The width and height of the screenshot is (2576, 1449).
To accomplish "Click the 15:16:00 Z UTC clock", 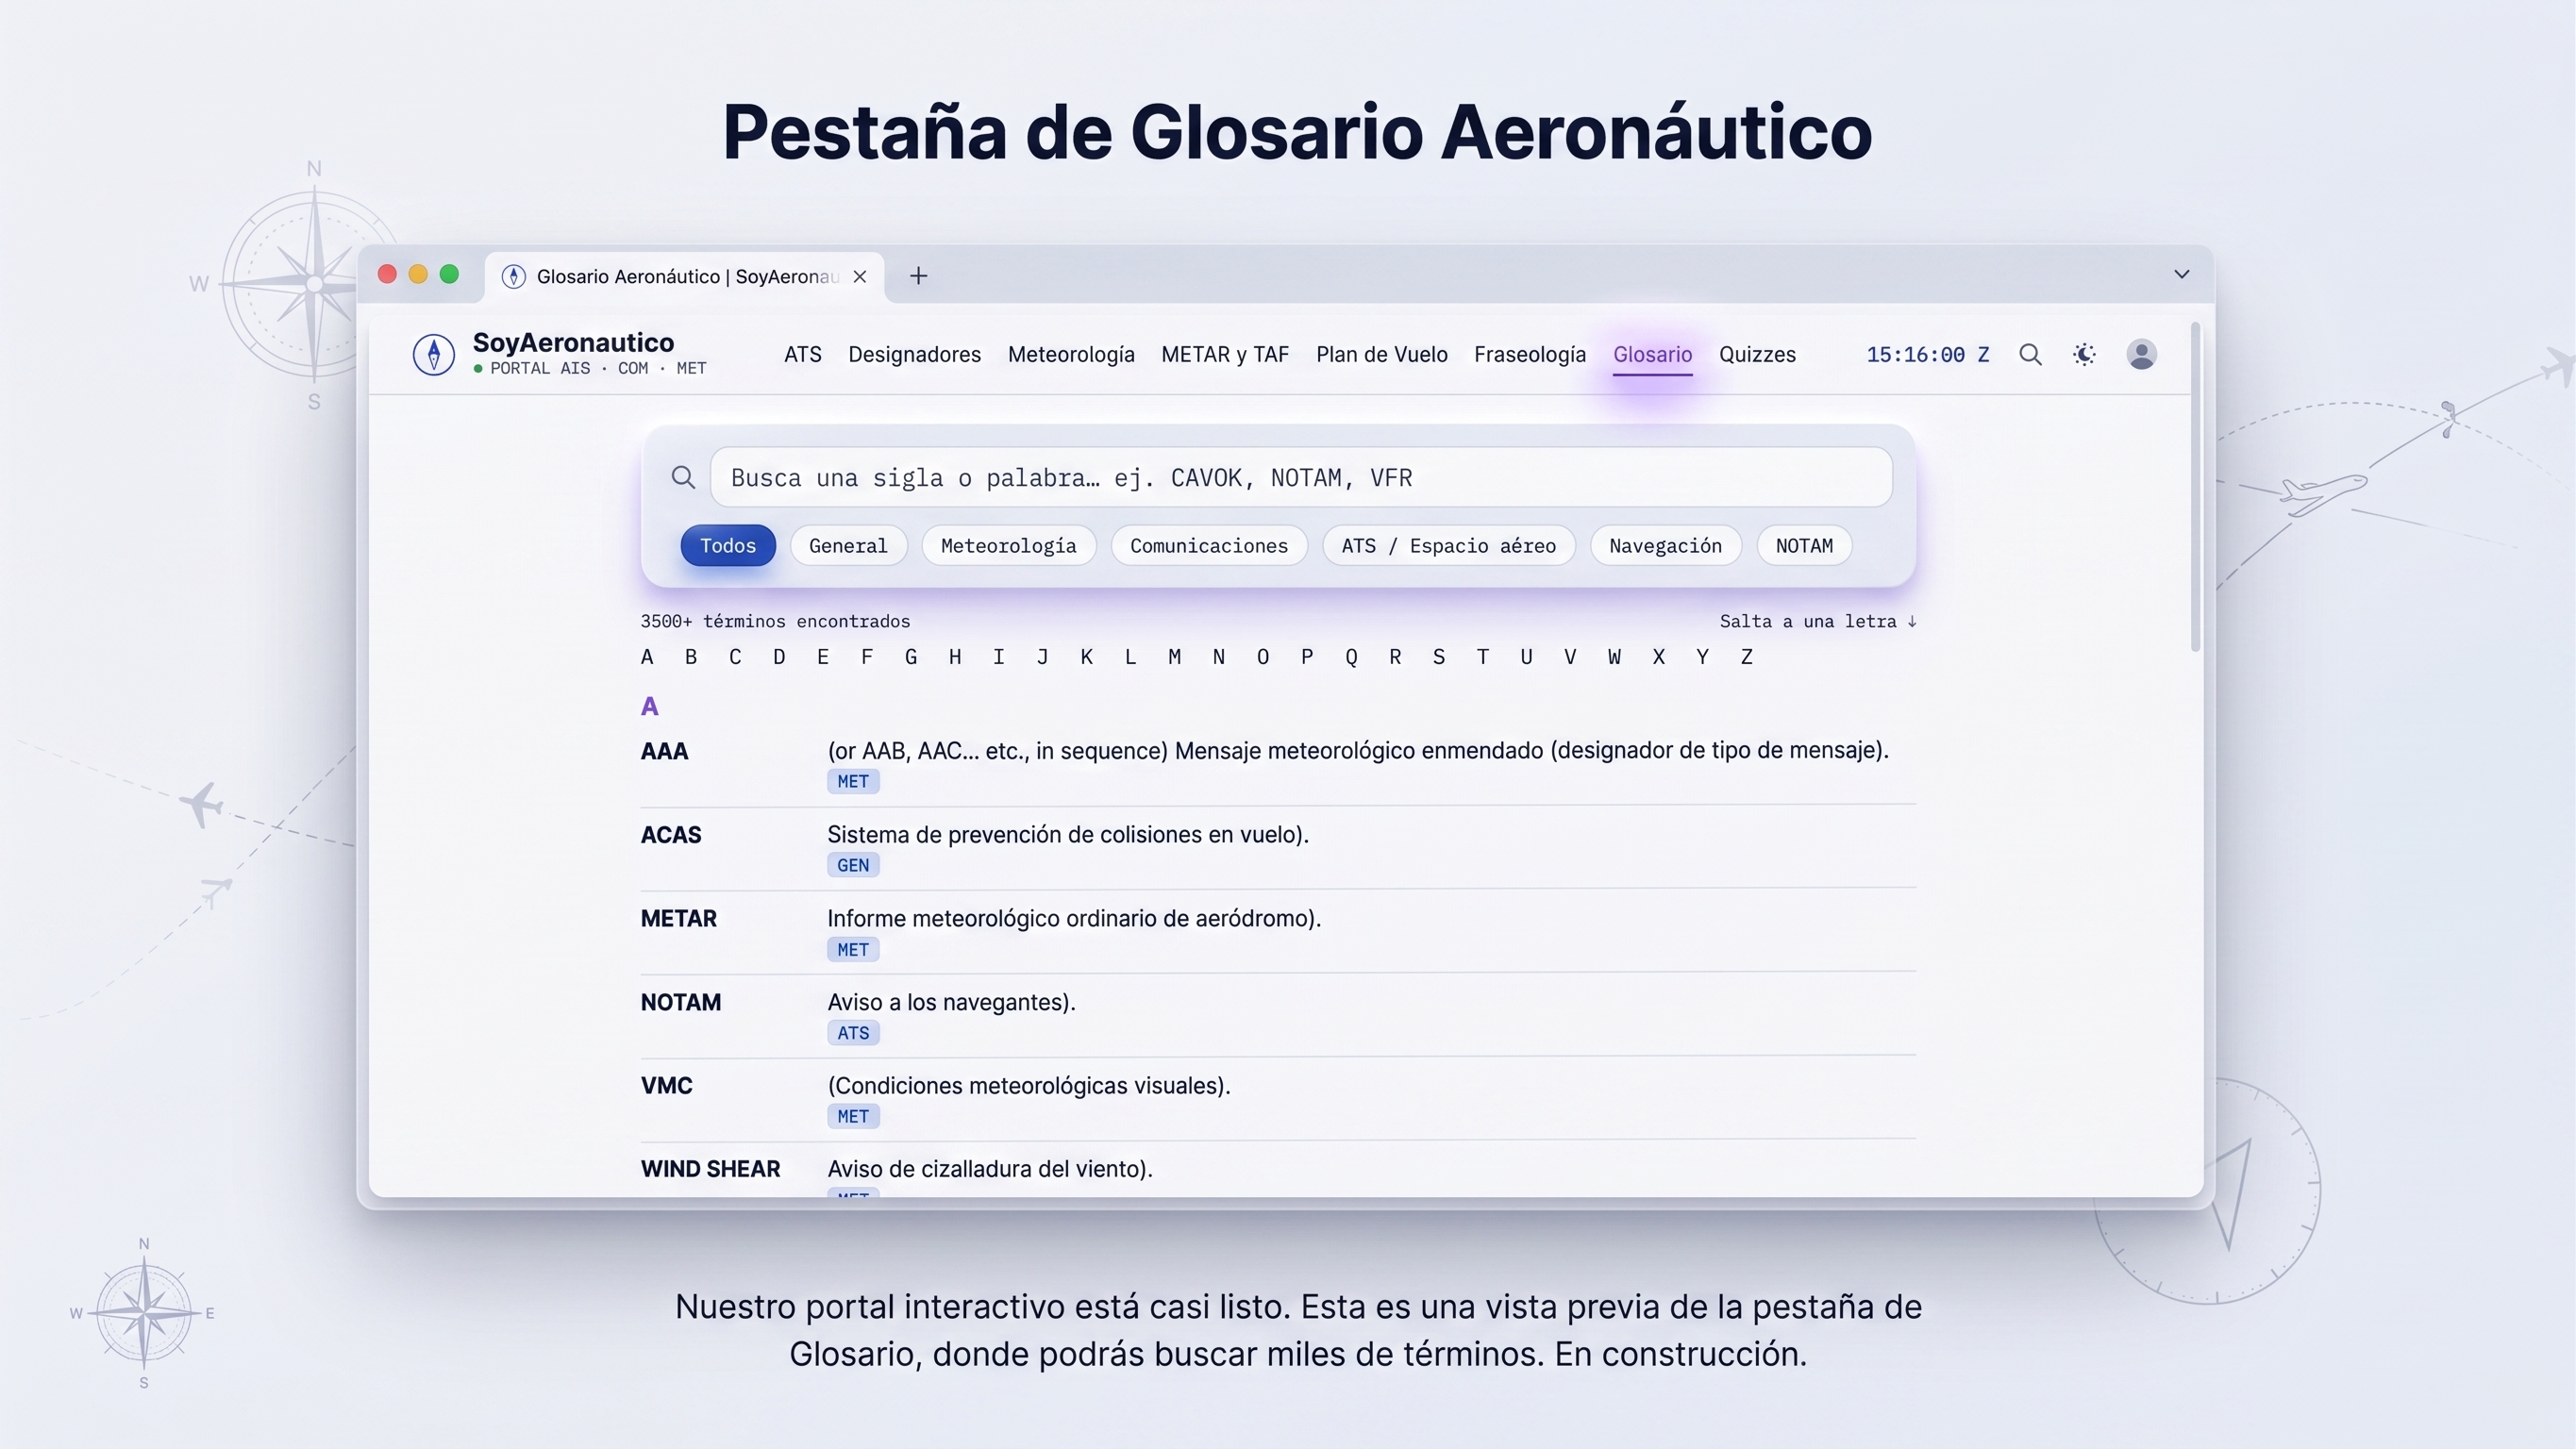I will pyautogui.click(x=1928, y=354).
